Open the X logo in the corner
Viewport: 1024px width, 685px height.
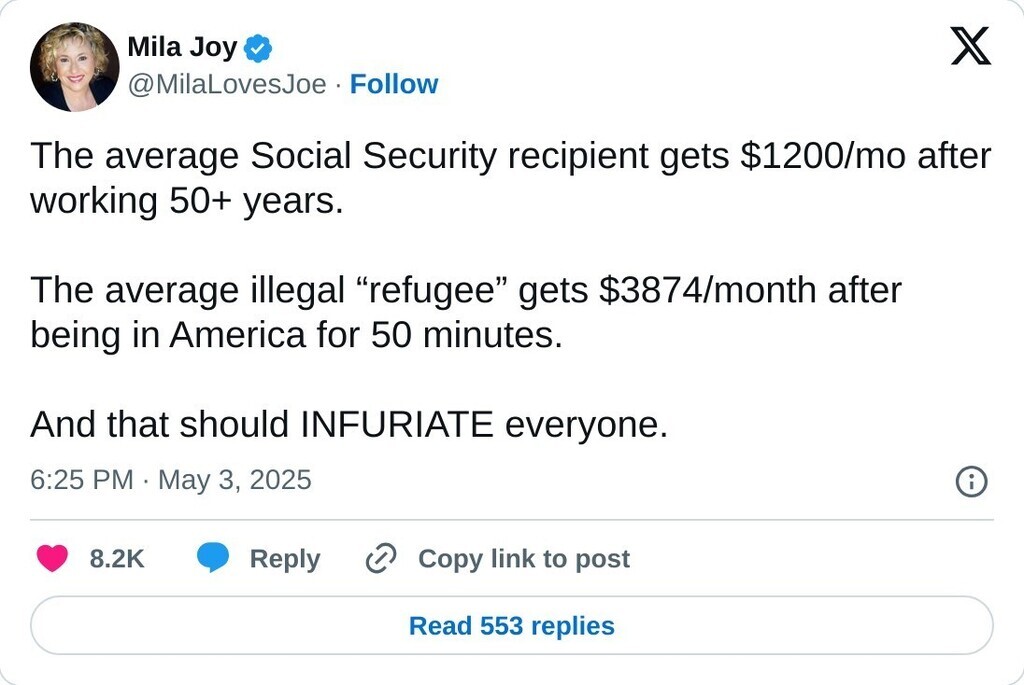click(970, 47)
